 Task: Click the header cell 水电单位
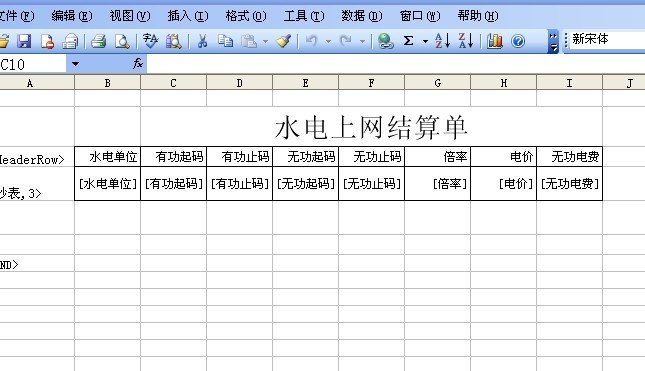(x=107, y=157)
